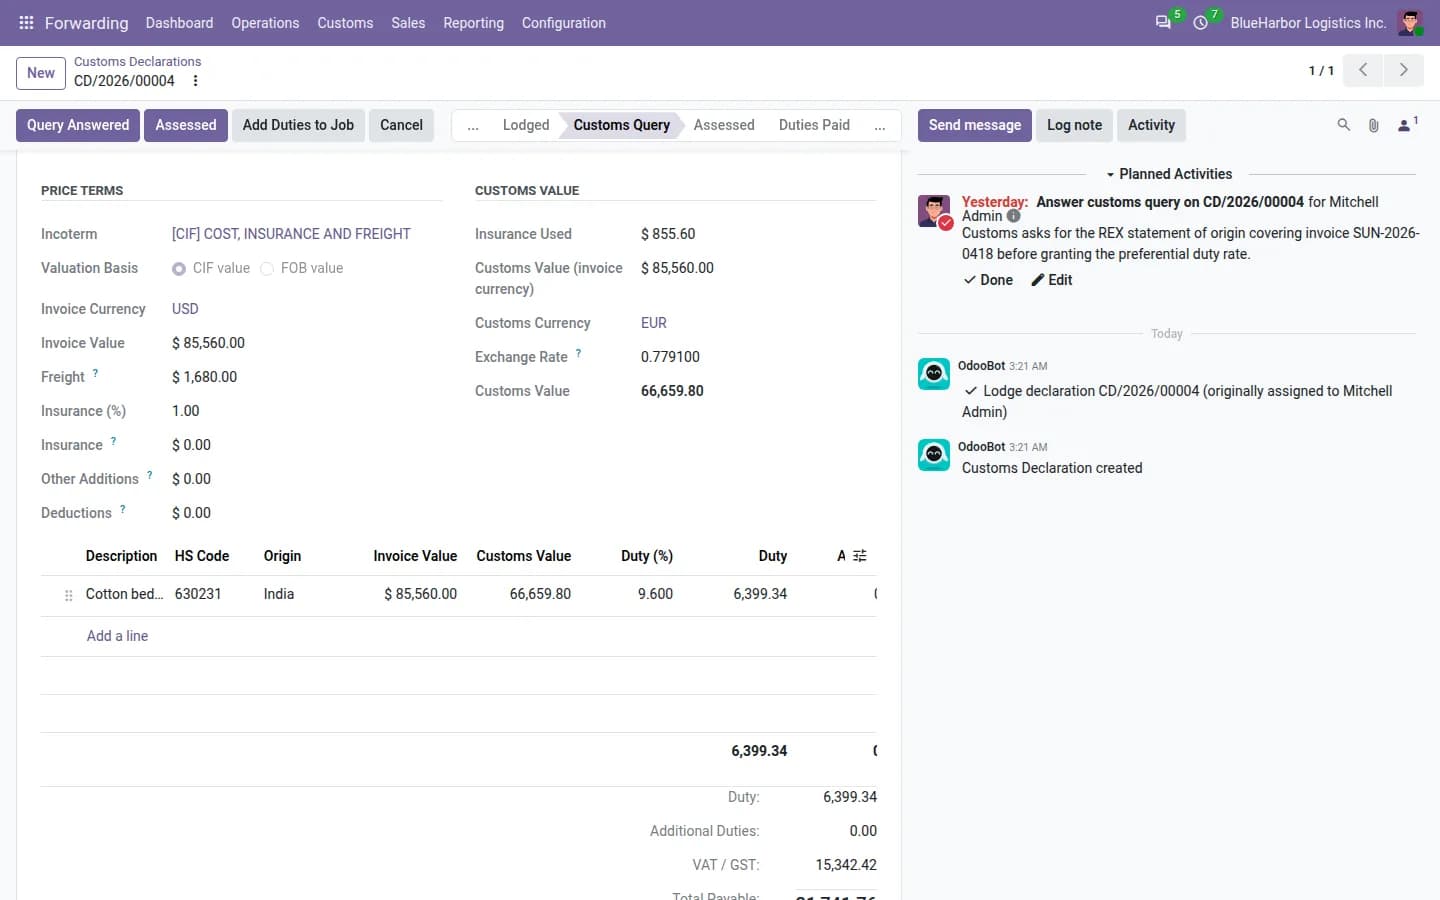1440x900 pixels.
Task: Click the Add Duties to Job button
Action: [x=298, y=125]
